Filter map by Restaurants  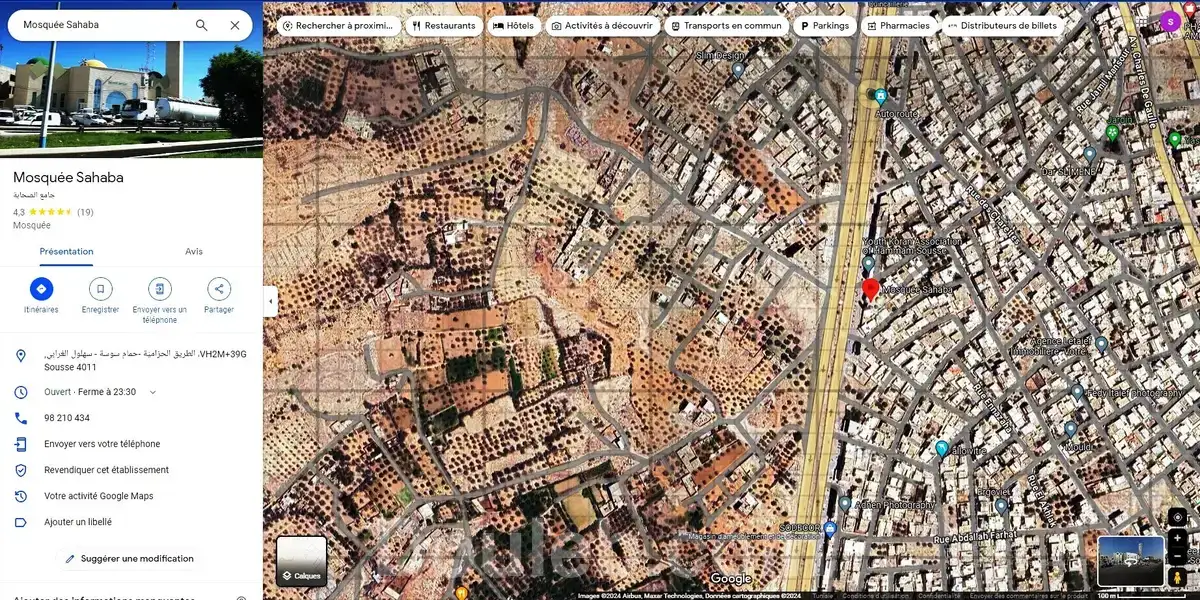[443, 26]
